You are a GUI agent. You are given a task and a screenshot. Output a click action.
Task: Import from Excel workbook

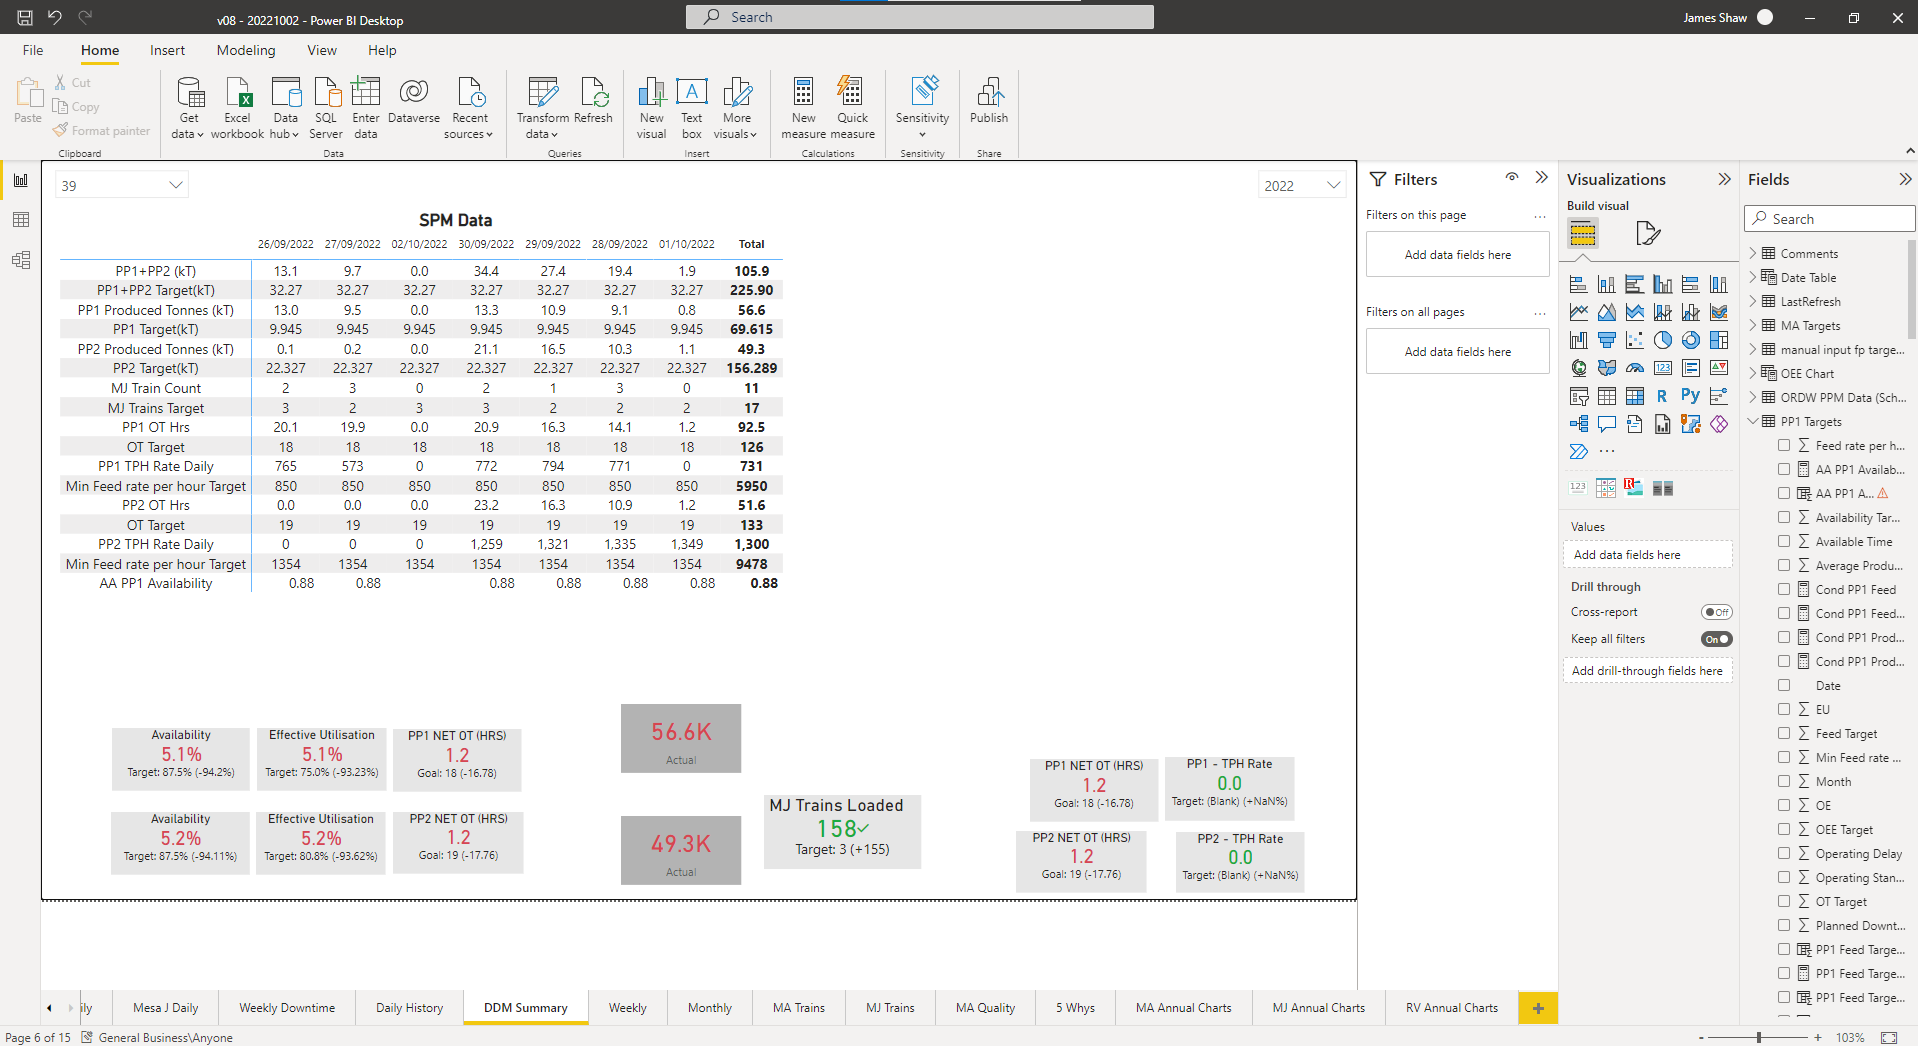point(238,107)
